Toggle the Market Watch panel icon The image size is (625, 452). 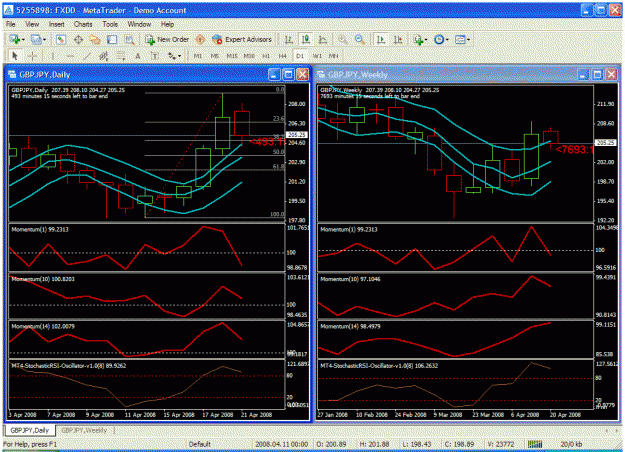(61, 39)
